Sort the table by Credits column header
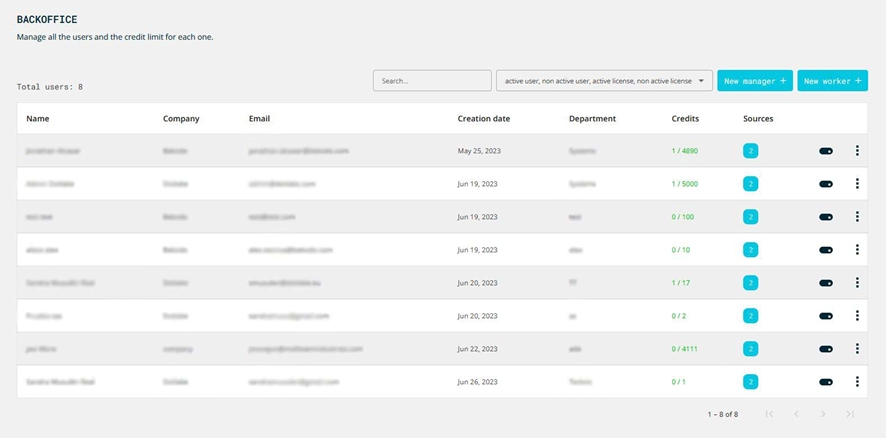The width and height of the screenshot is (886, 438). (x=685, y=119)
